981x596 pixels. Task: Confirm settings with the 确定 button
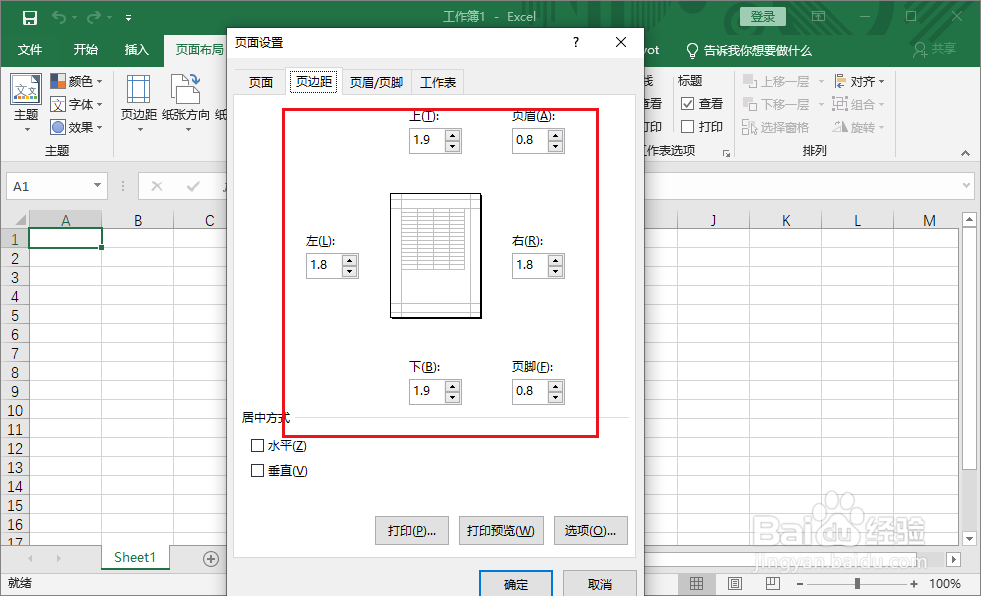tap(517, 583)
